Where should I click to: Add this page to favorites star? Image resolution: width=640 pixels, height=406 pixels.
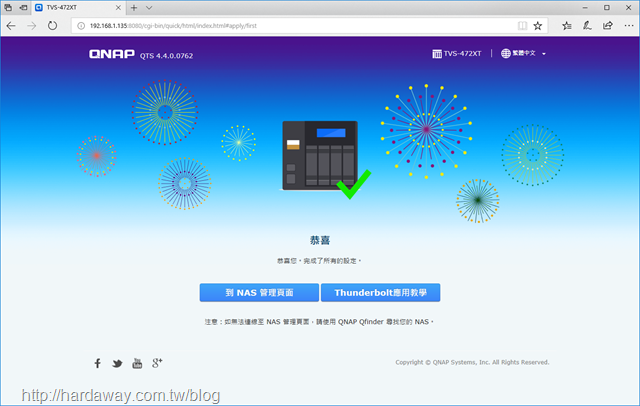tap(538, 26)
